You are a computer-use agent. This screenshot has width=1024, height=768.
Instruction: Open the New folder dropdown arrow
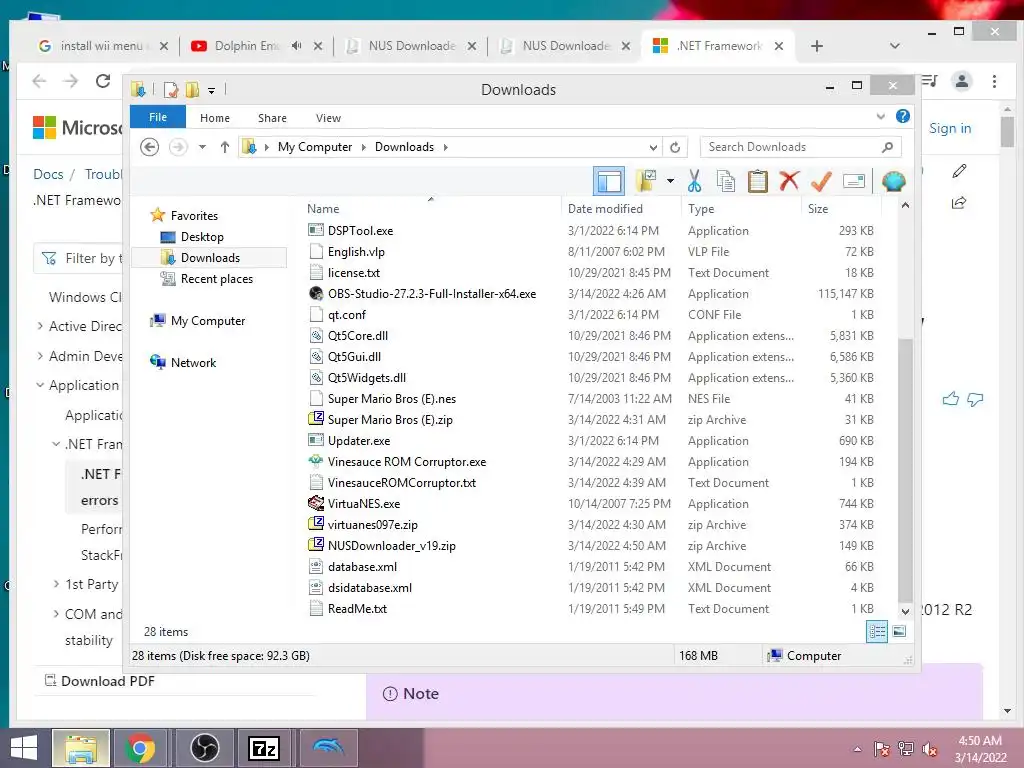pos(670,181)
